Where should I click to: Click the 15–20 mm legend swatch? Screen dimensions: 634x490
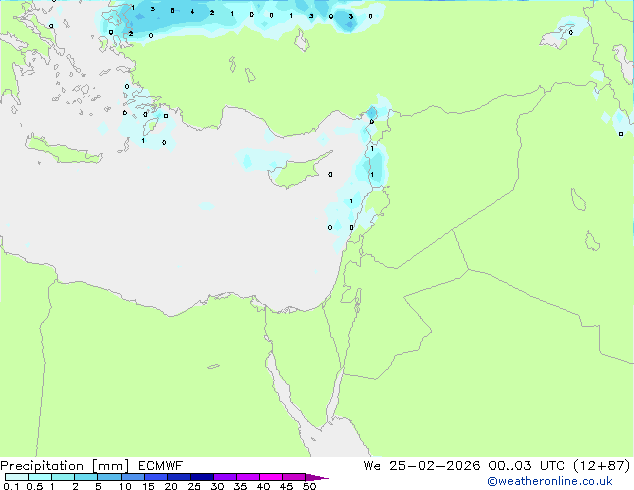point(156,477)
